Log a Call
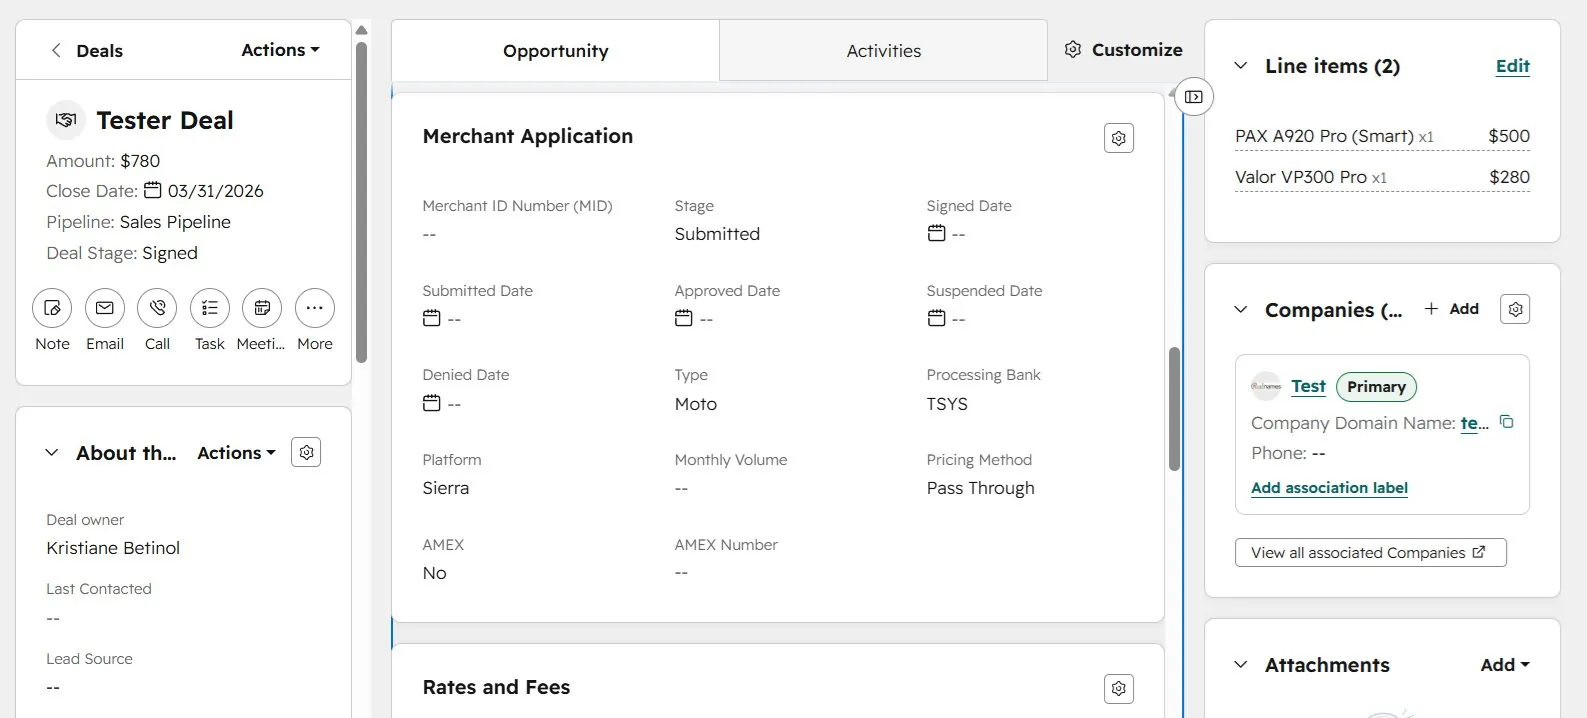1587x718 pixels. [157, 308]
